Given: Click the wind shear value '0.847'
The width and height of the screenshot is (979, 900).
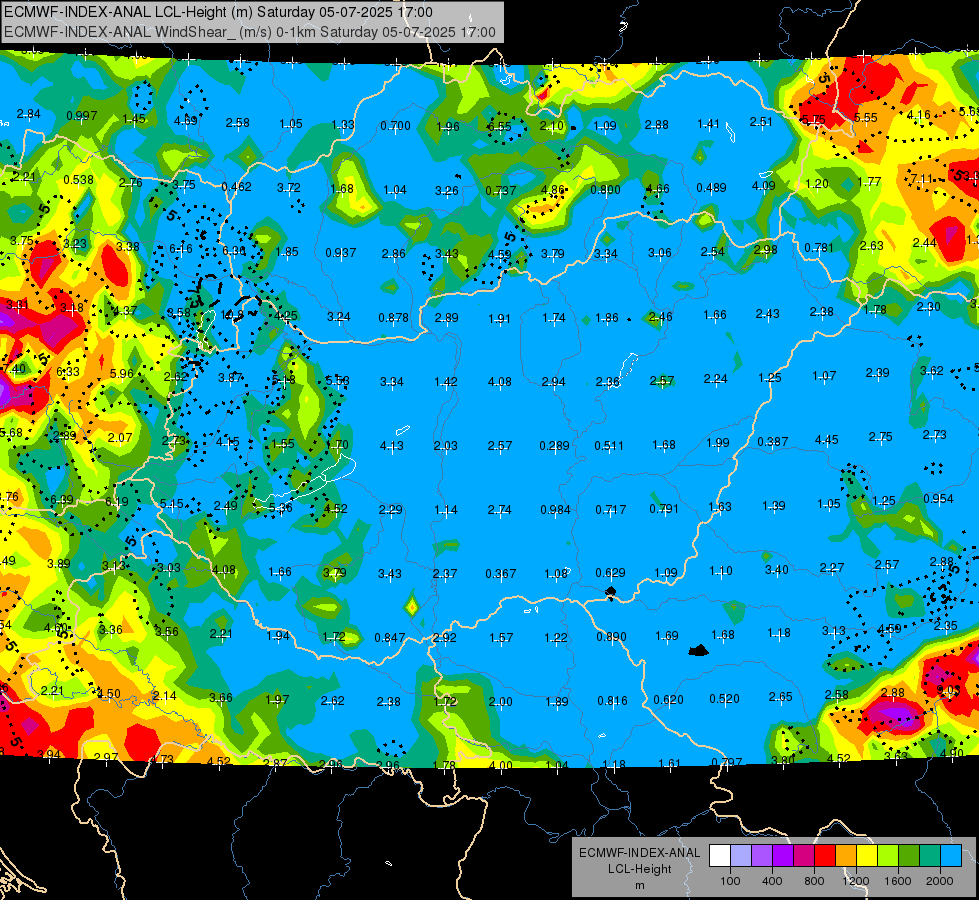Looking at the screenshot, I should click(x=390, y=638).
